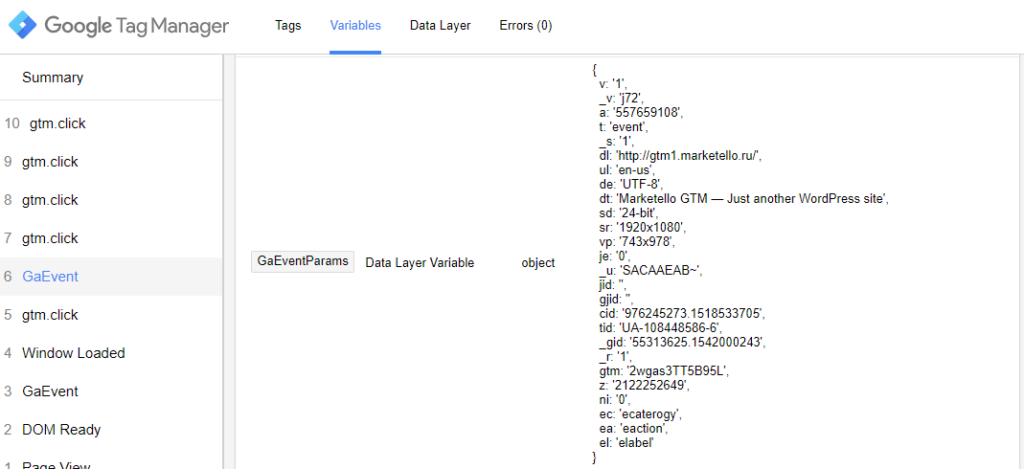Image resolution: width=1024 pixels, height=469 pixels.
Task: Select event 10 gtm.click
Action: [57, 124]
